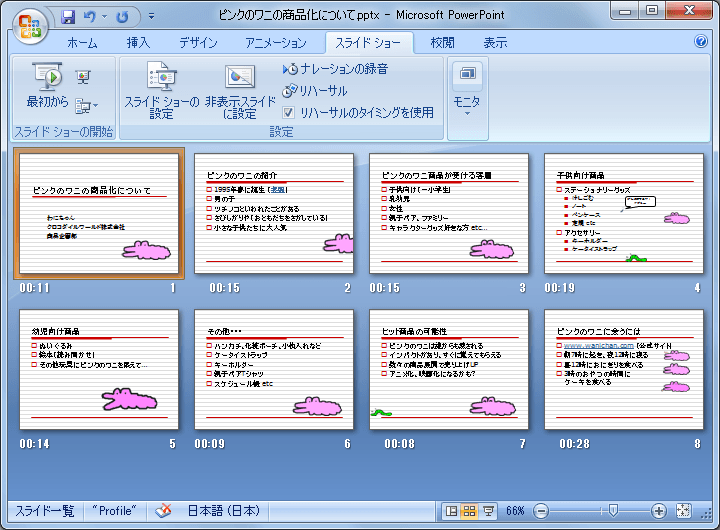Select slide 5 幼児向け商品 thumbnail

click(x=99, y=370)
